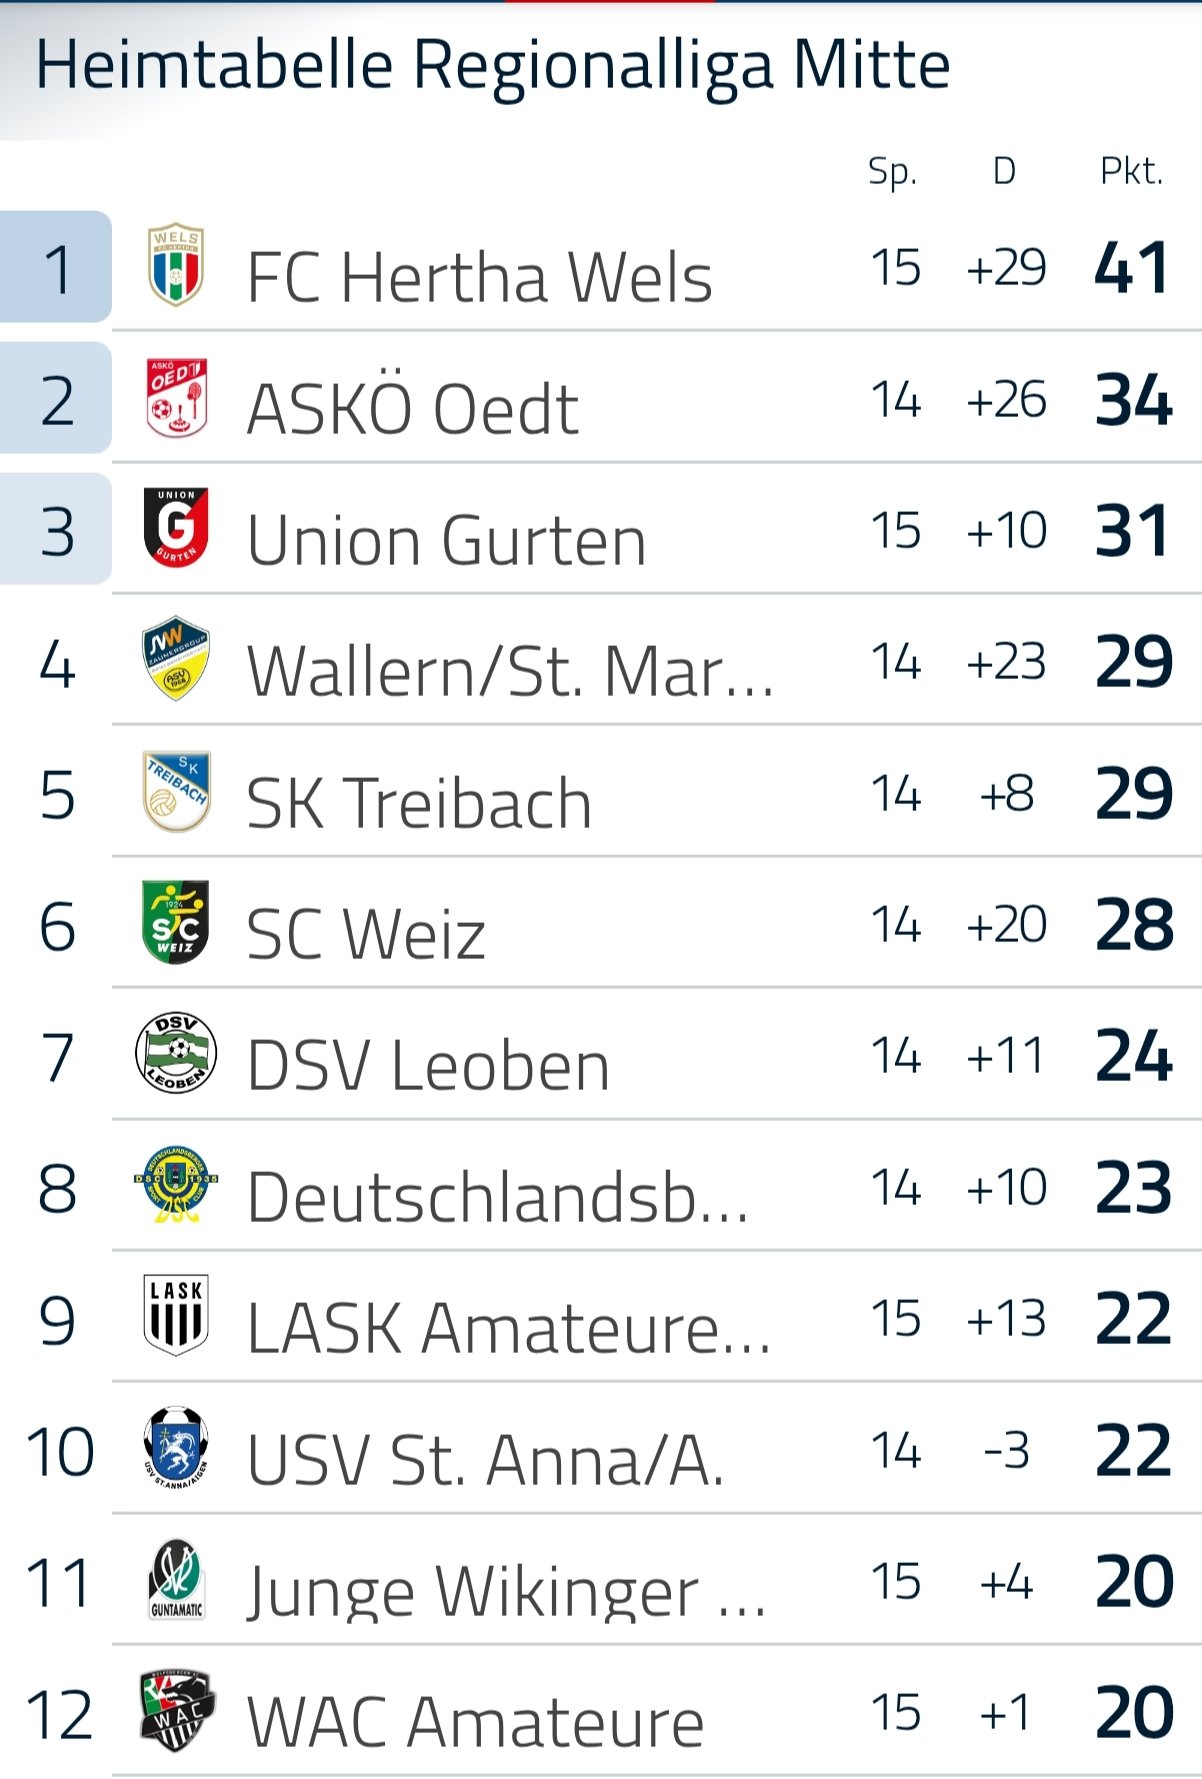1202x1779 pixels.
Task: Click the Sp. column header
Action: [x=892, y=172]
